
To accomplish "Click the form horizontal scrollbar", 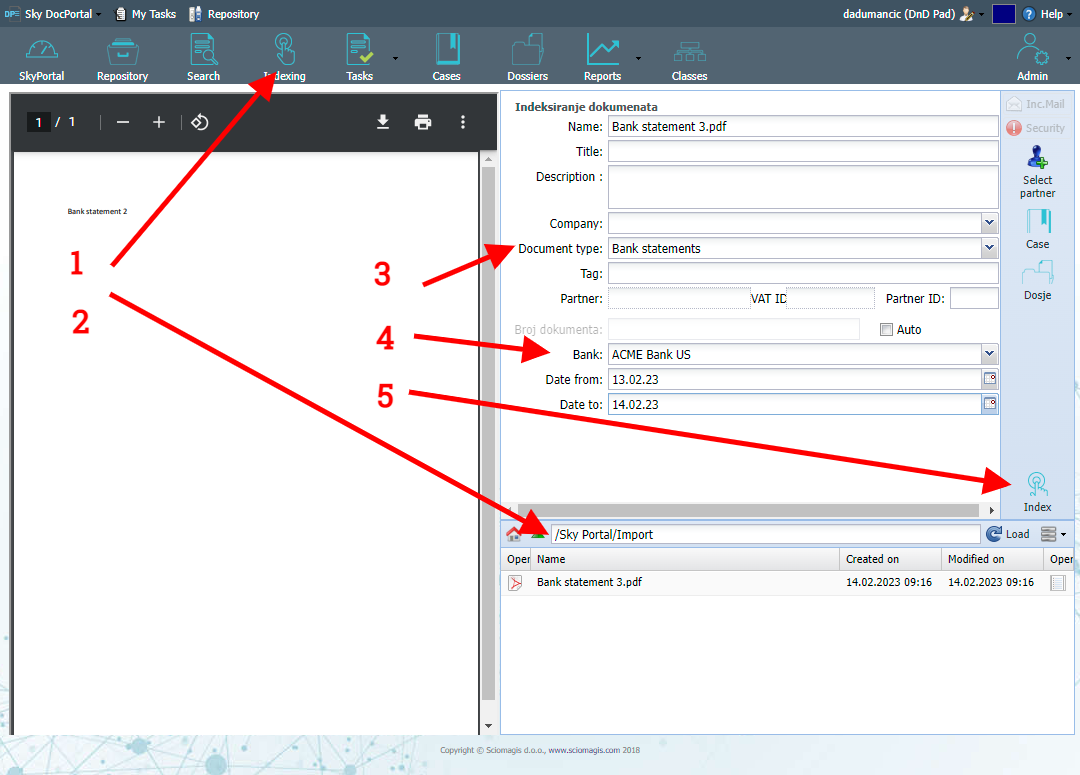I will coord(748,510).
